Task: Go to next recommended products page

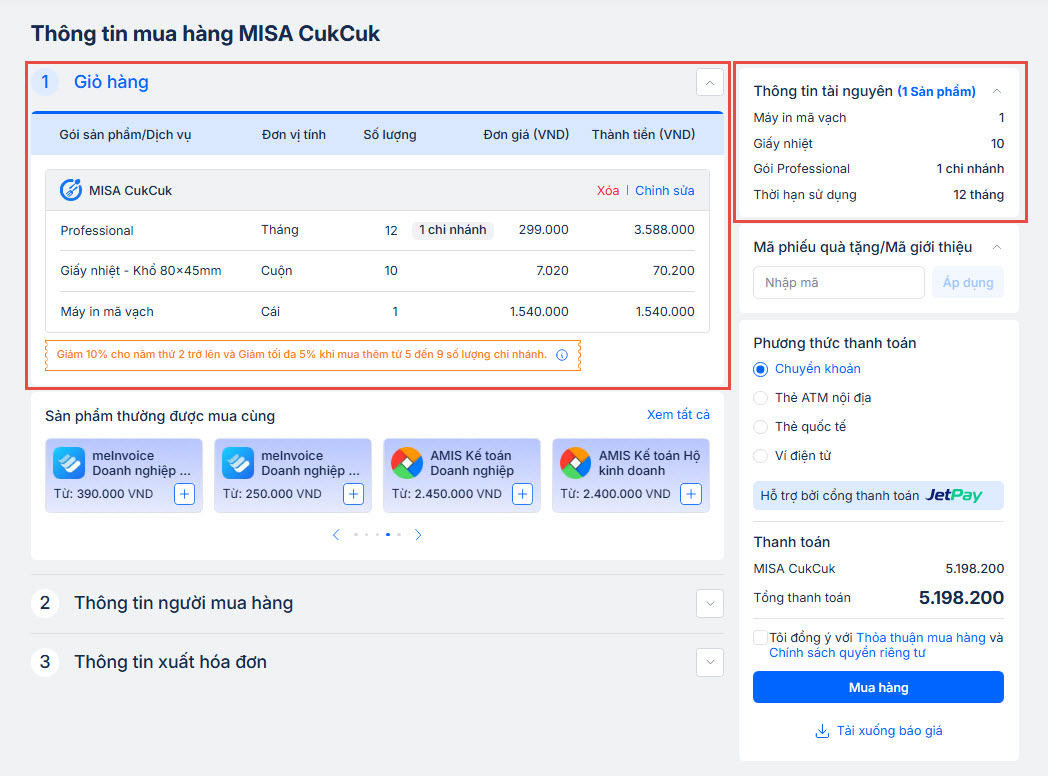Action: [x=418, y=535]
